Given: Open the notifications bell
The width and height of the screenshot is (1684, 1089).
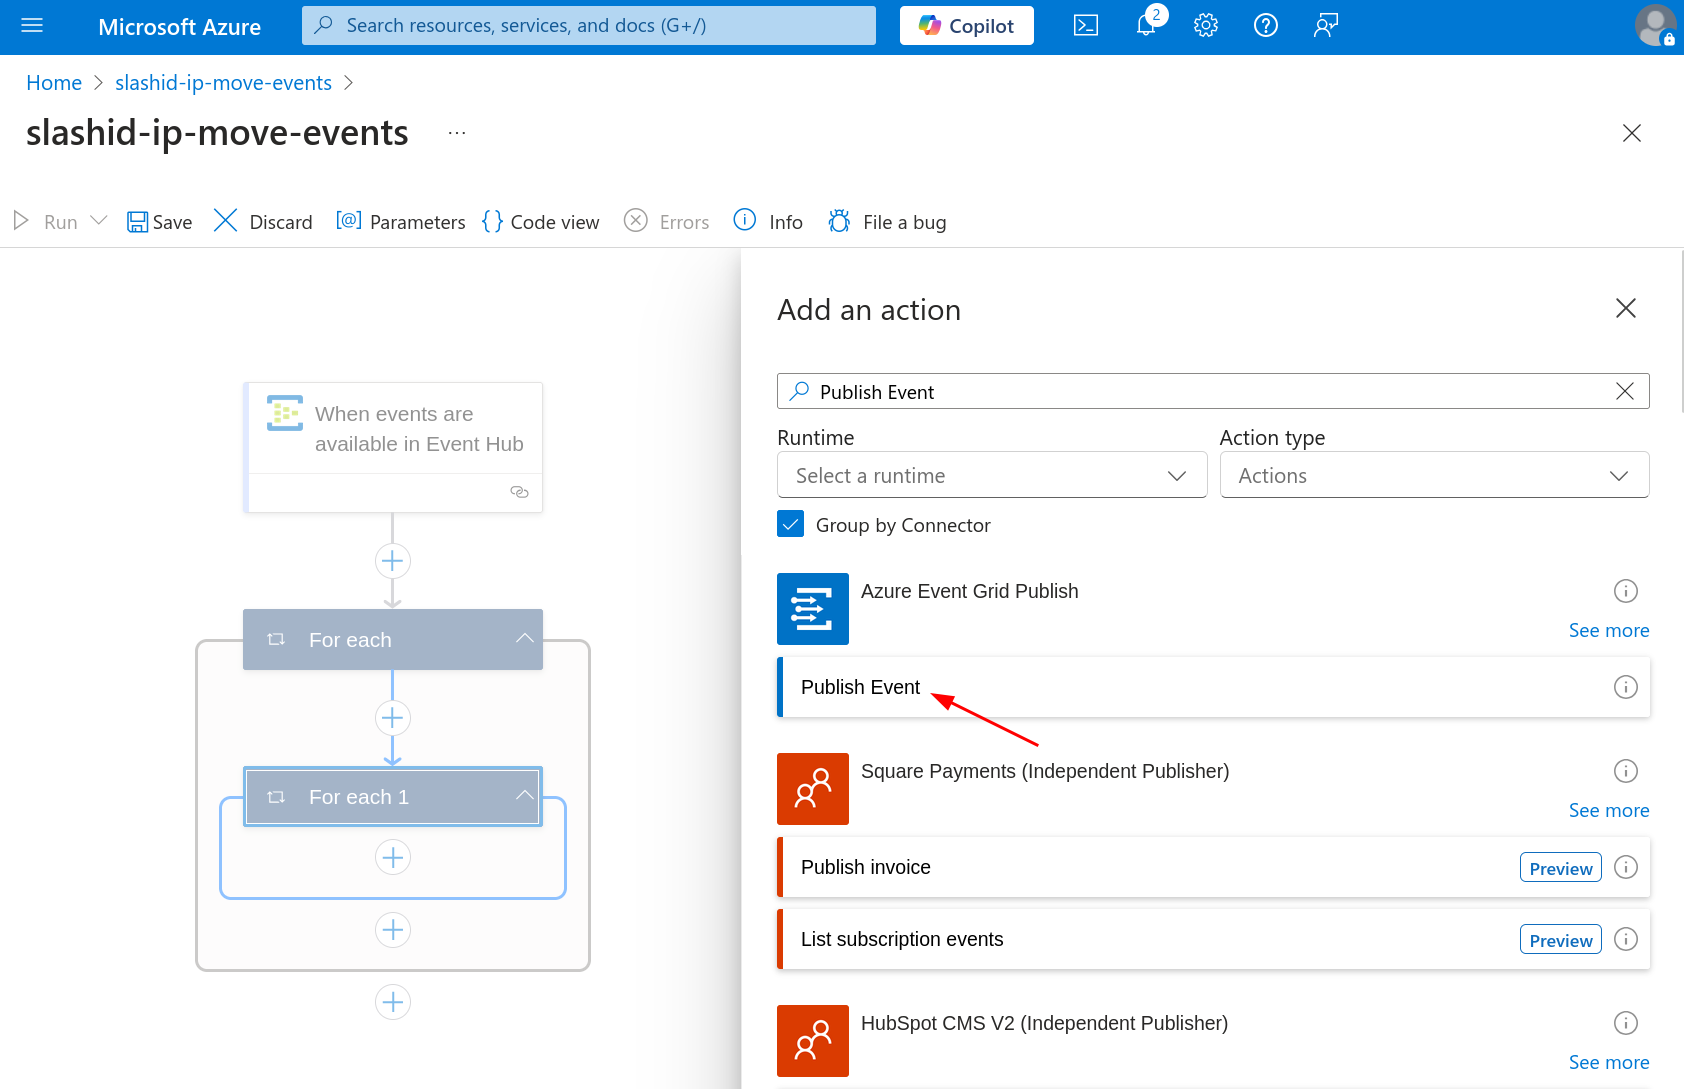Looking at the screenshot, I should pos(1145,25).
